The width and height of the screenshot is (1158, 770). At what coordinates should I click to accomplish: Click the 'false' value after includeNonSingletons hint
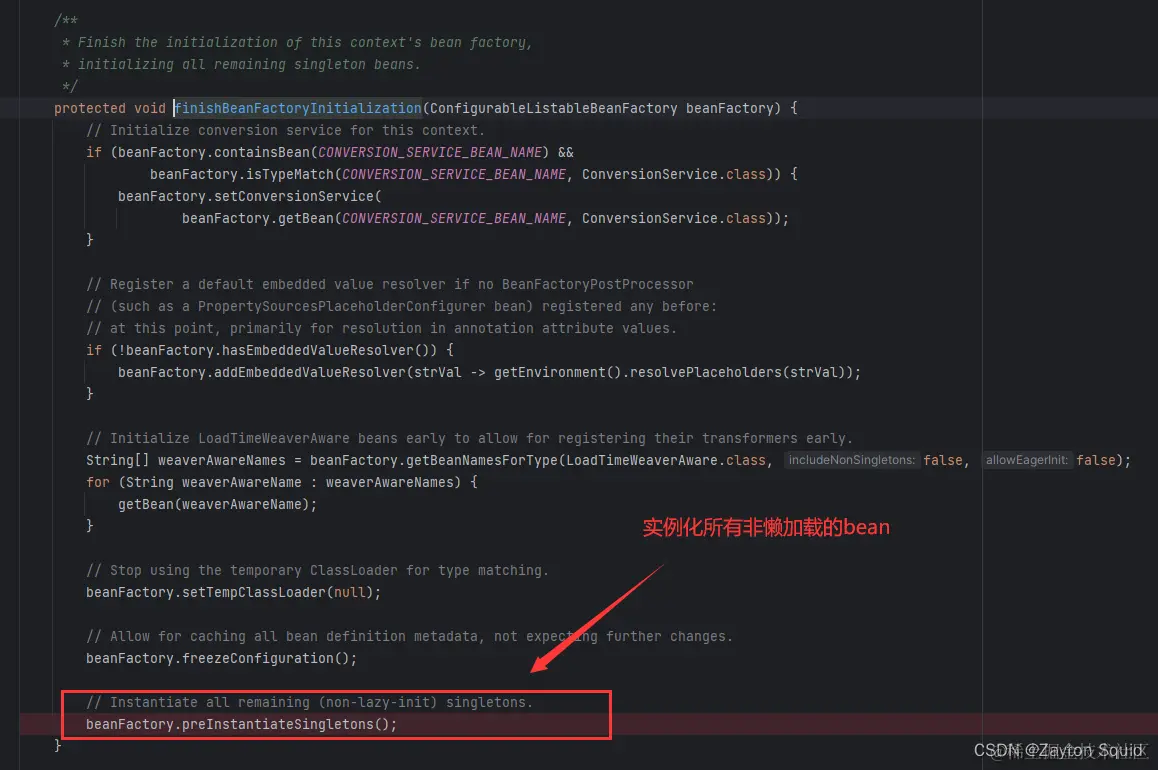pos(943,461)
